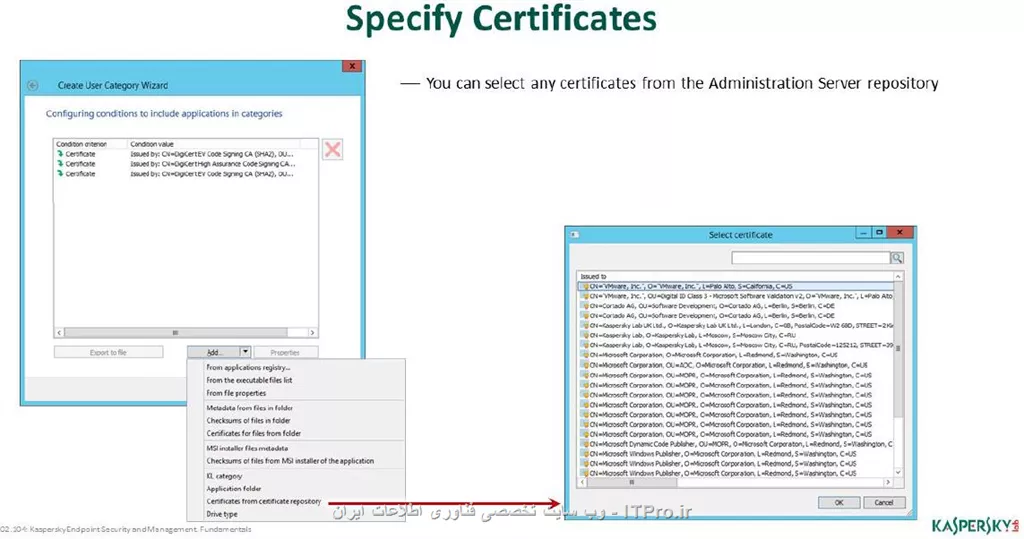Select 'CN=VMware, Inc., OU=Digital ID Class 3' row
Viewport: 1024px width, 539px height.
coord(735,296)
